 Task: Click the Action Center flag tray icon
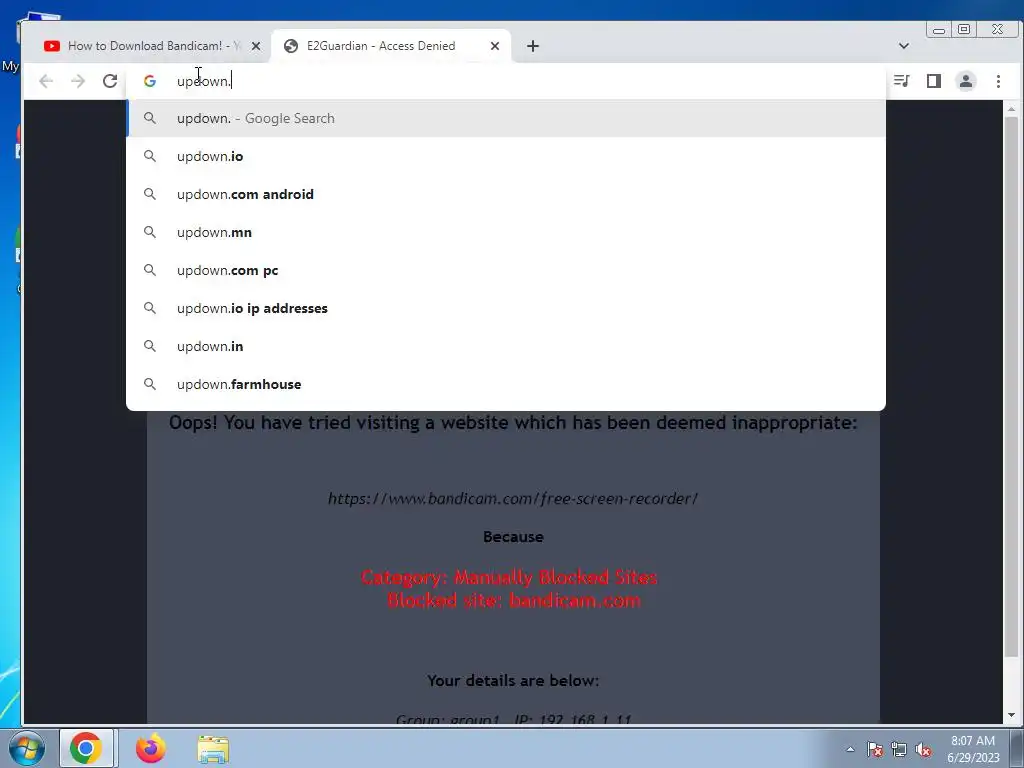(x=875, y=749)
